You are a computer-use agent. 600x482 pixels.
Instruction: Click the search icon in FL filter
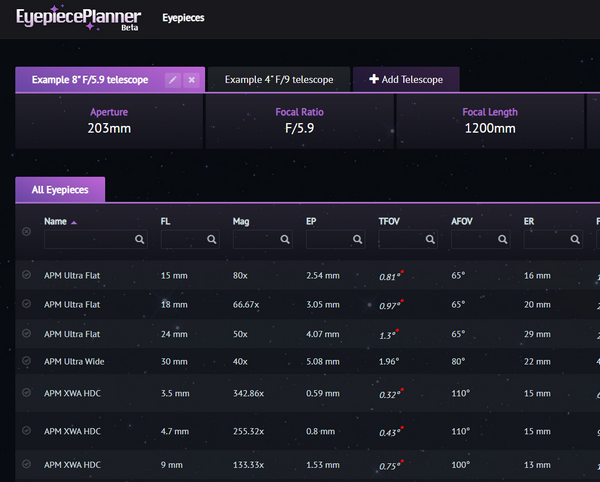pyautogui.click(x=212, y=239)
